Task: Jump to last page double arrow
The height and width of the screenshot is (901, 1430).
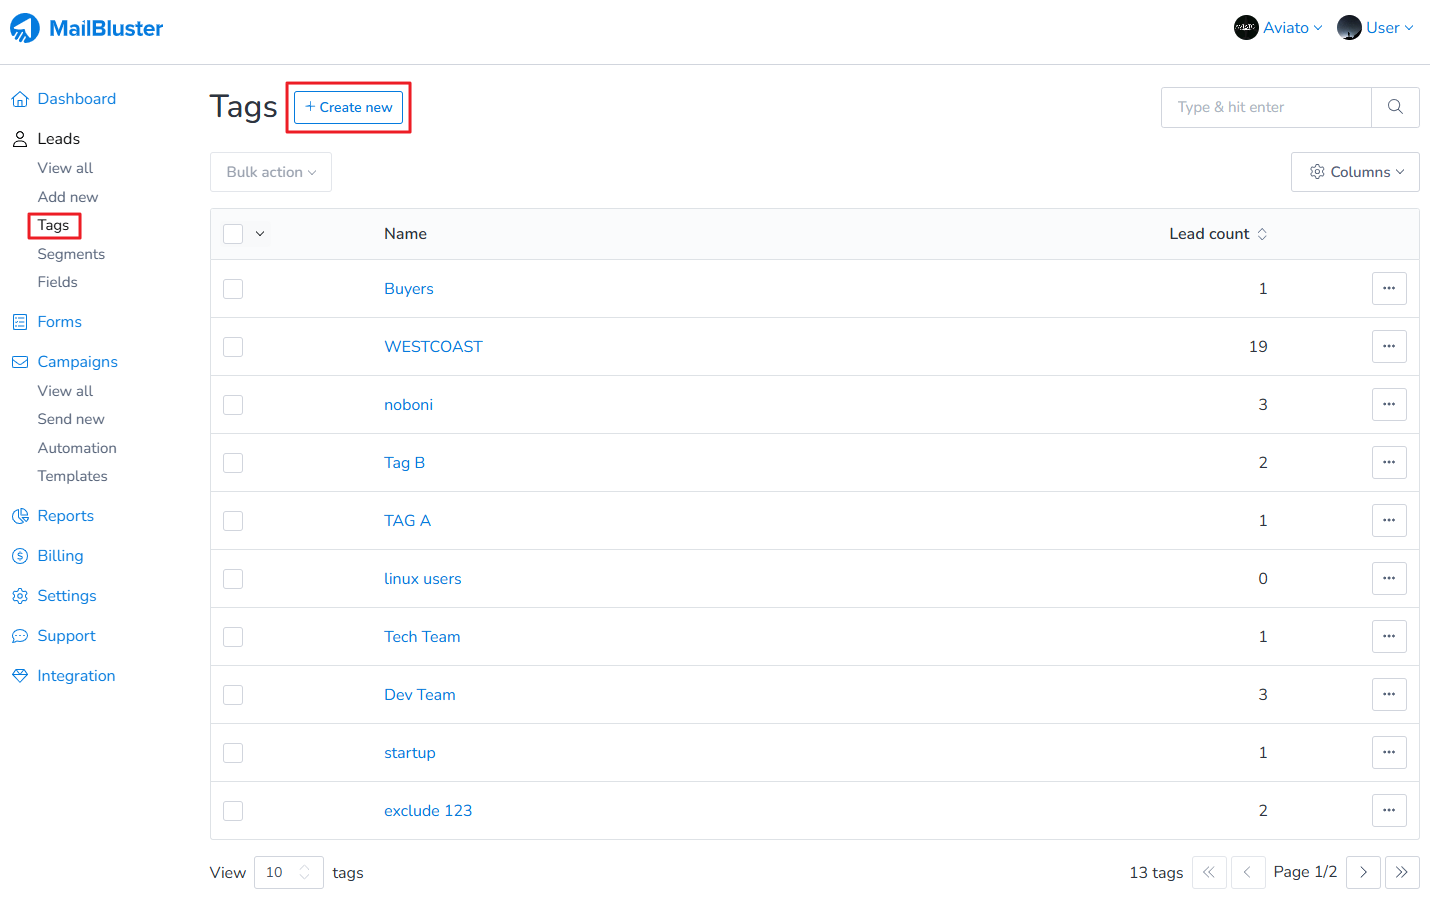Action: pyautogui.click(x=1401, y=872)
